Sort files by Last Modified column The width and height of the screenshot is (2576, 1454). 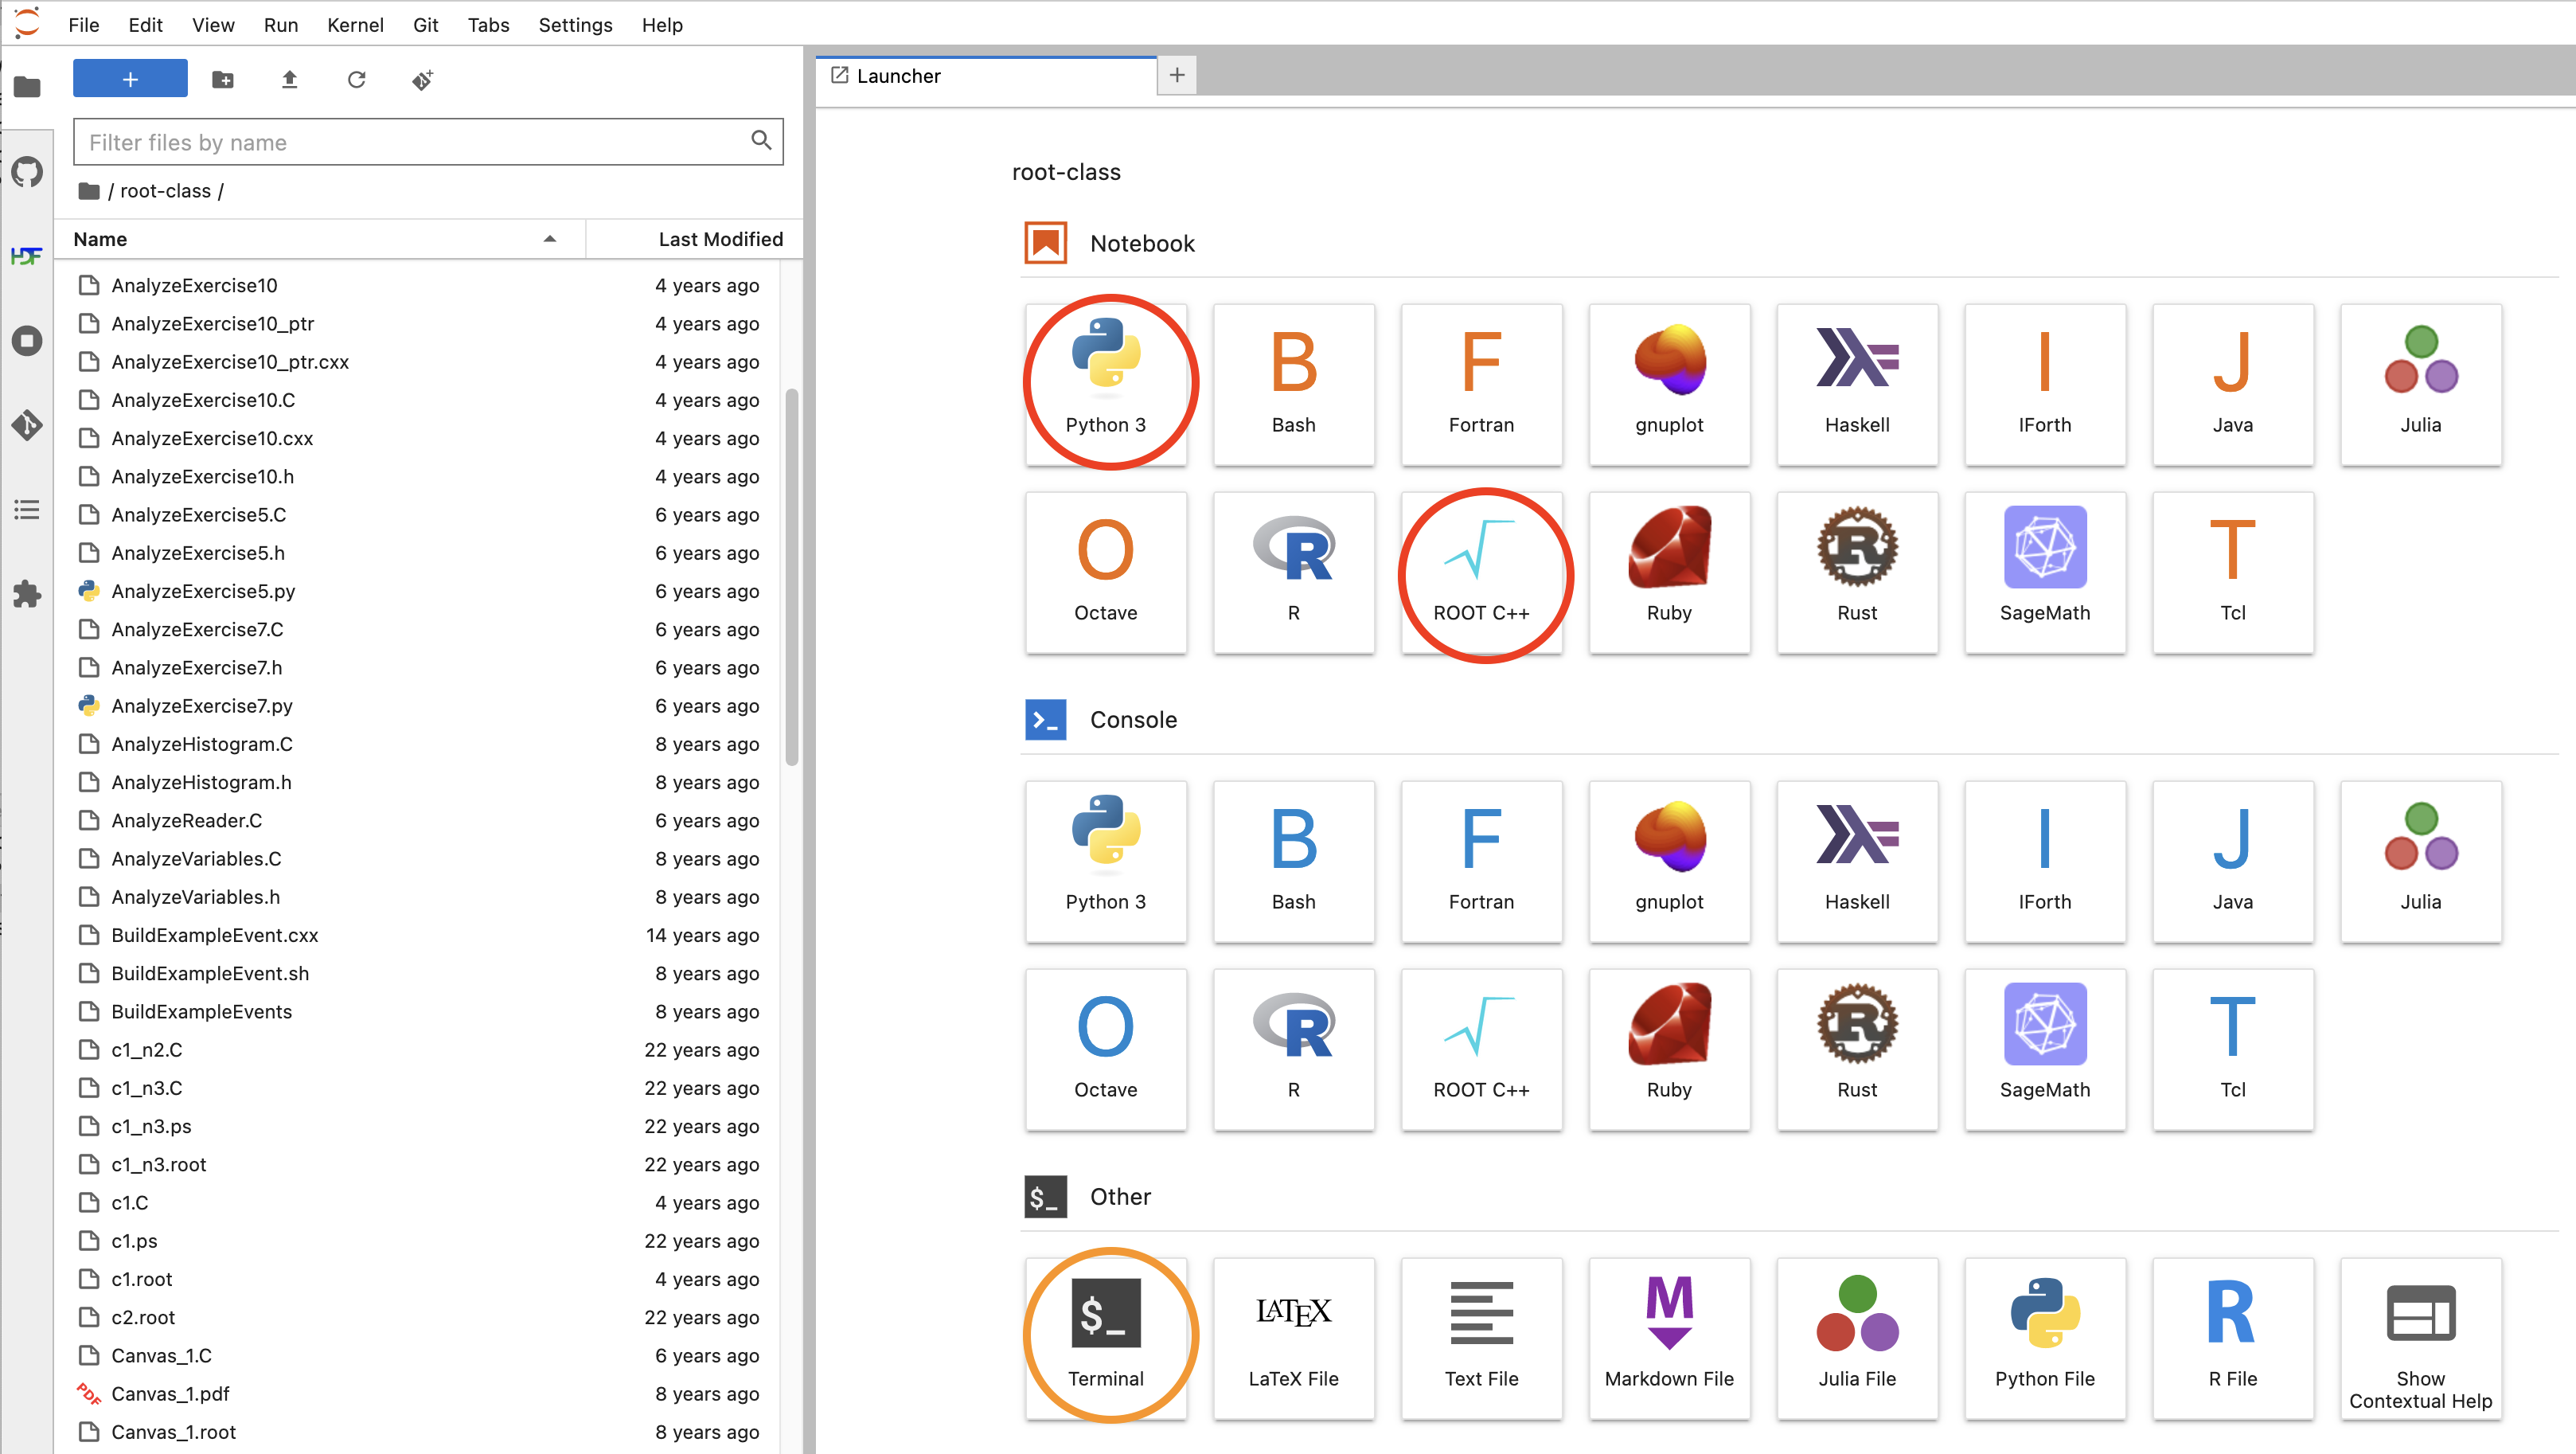point(720,239)
